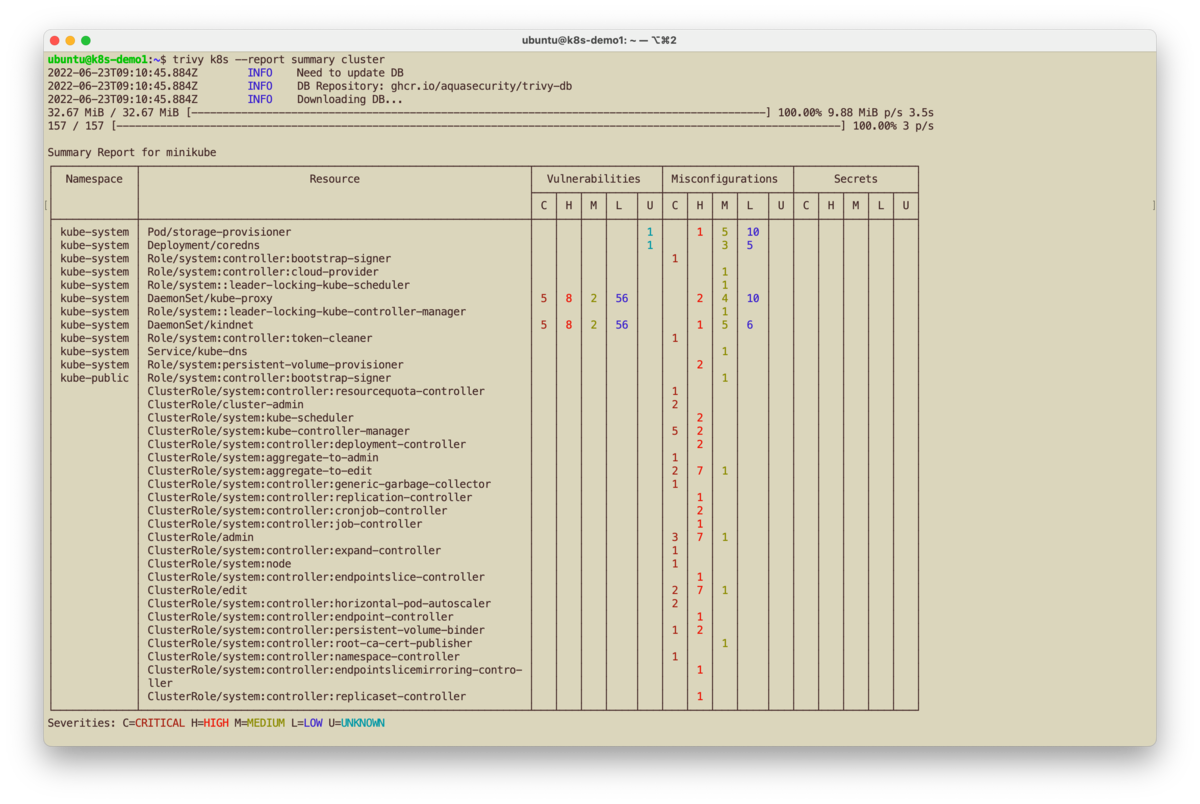Image resolution: width=1200 pixels, height=804 pixels.
Task: Click 'Deployment/coredns' resource row
Action: 203,245
